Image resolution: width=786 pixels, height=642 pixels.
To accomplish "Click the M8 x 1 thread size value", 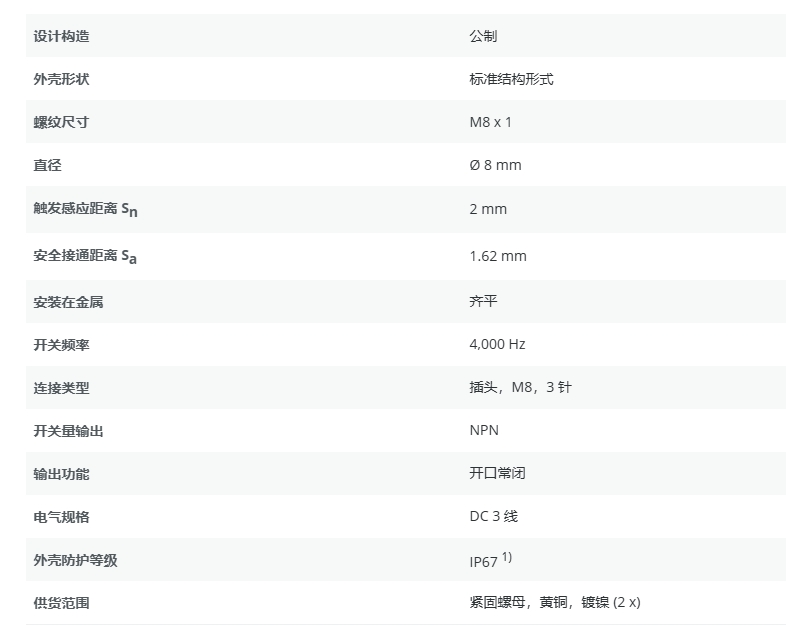I will pyautogui.click(x=490, y=122).
